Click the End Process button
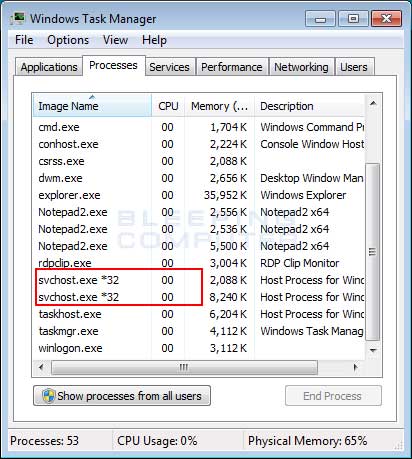This screenshot has height=459, width=412. [333, 396]
